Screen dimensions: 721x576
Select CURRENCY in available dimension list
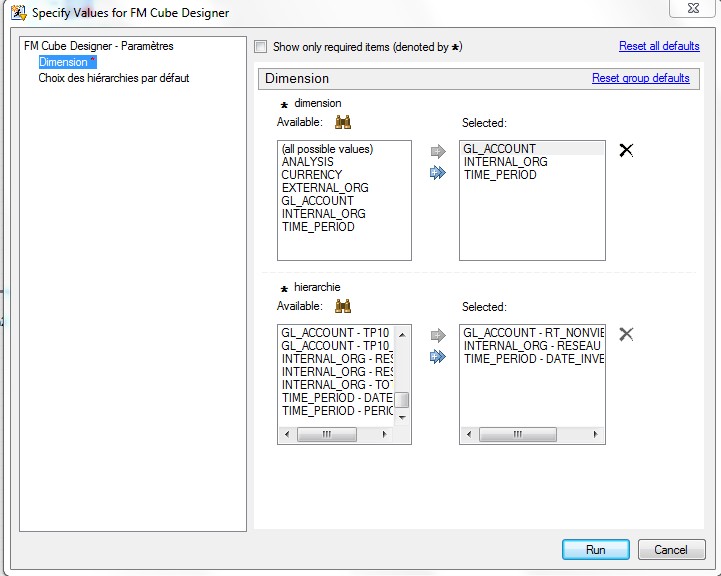(311, 175)
